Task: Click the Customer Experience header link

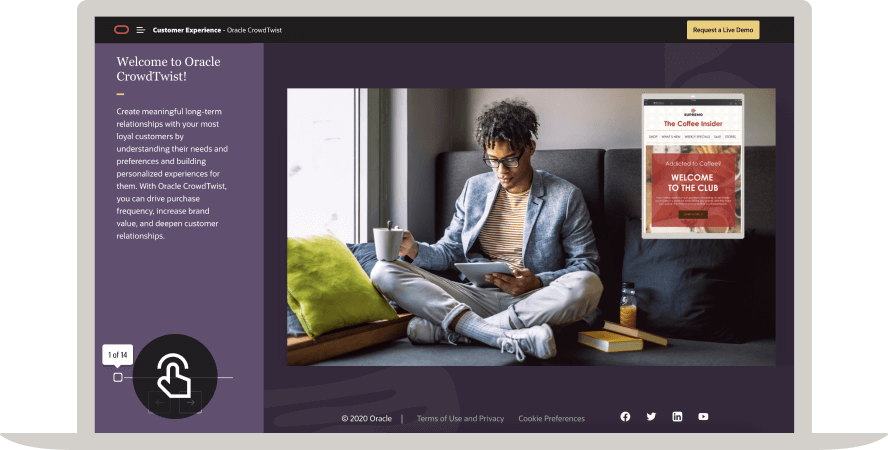Action: click(x=186, y=30)
